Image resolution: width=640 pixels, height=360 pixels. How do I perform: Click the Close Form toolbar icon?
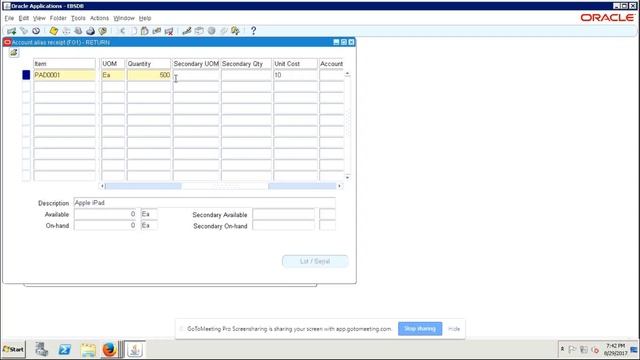point(102,31)
